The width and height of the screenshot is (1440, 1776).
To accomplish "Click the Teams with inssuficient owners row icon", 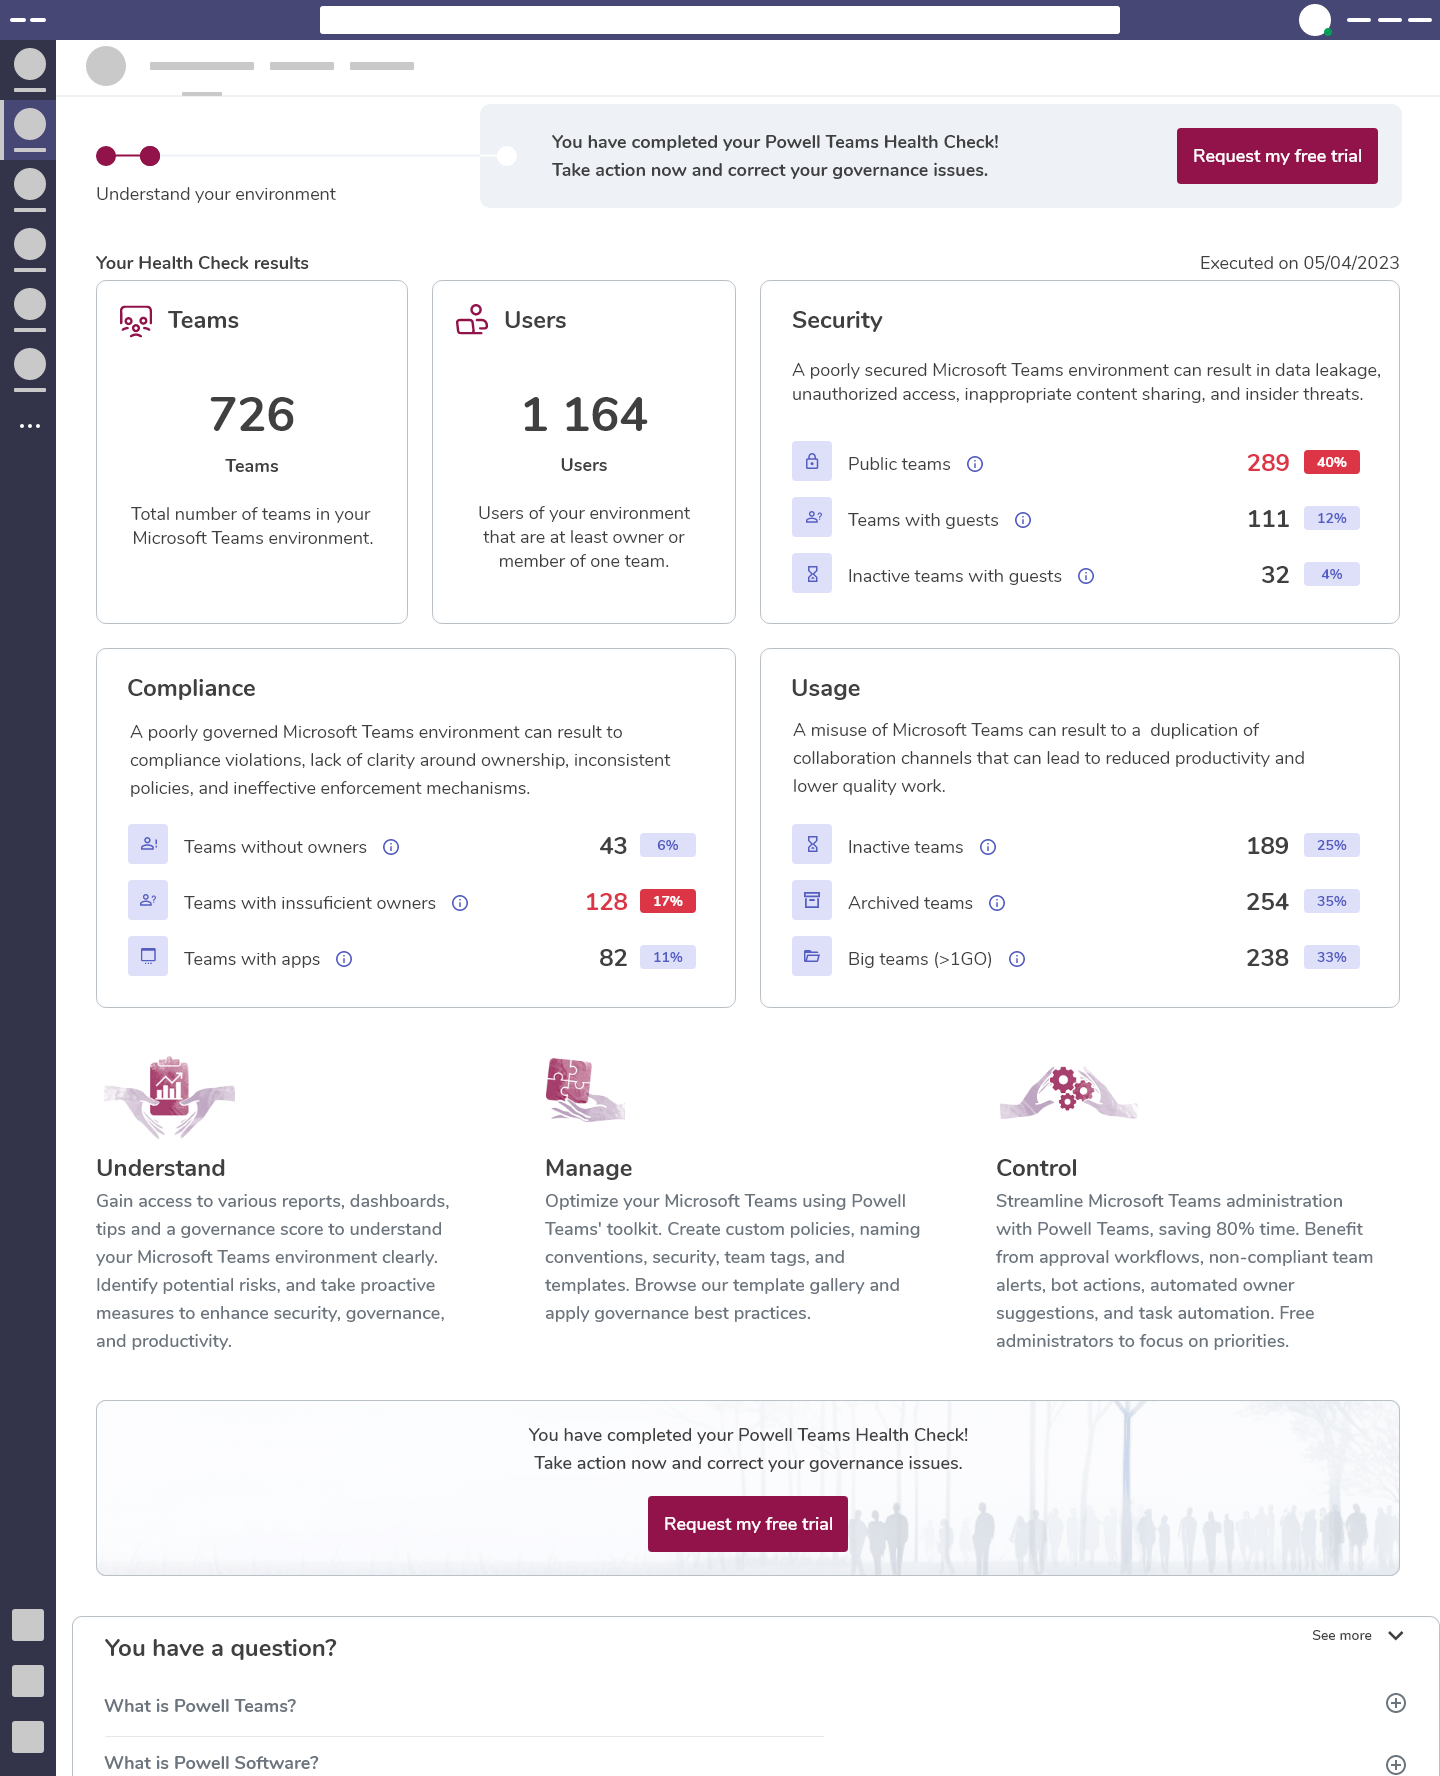I will coord(148,900).
